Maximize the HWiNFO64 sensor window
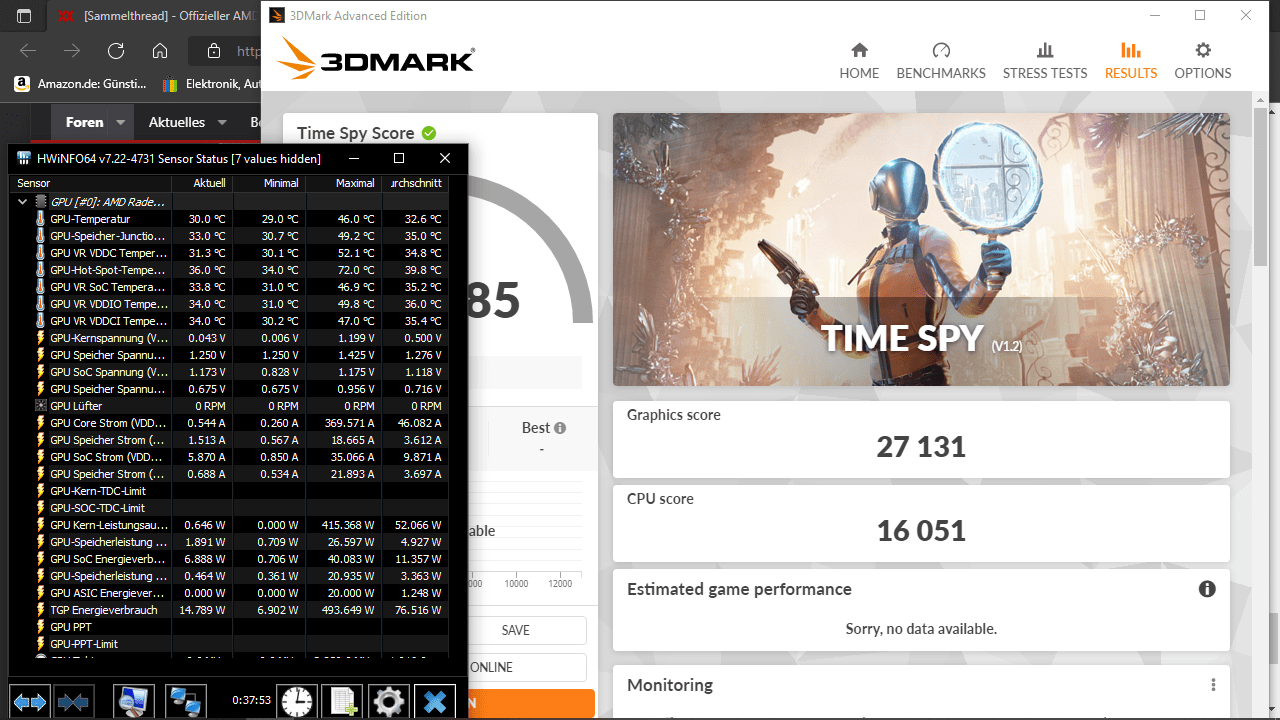Viewport: 1280px width, 720px height. pos(399,158)
